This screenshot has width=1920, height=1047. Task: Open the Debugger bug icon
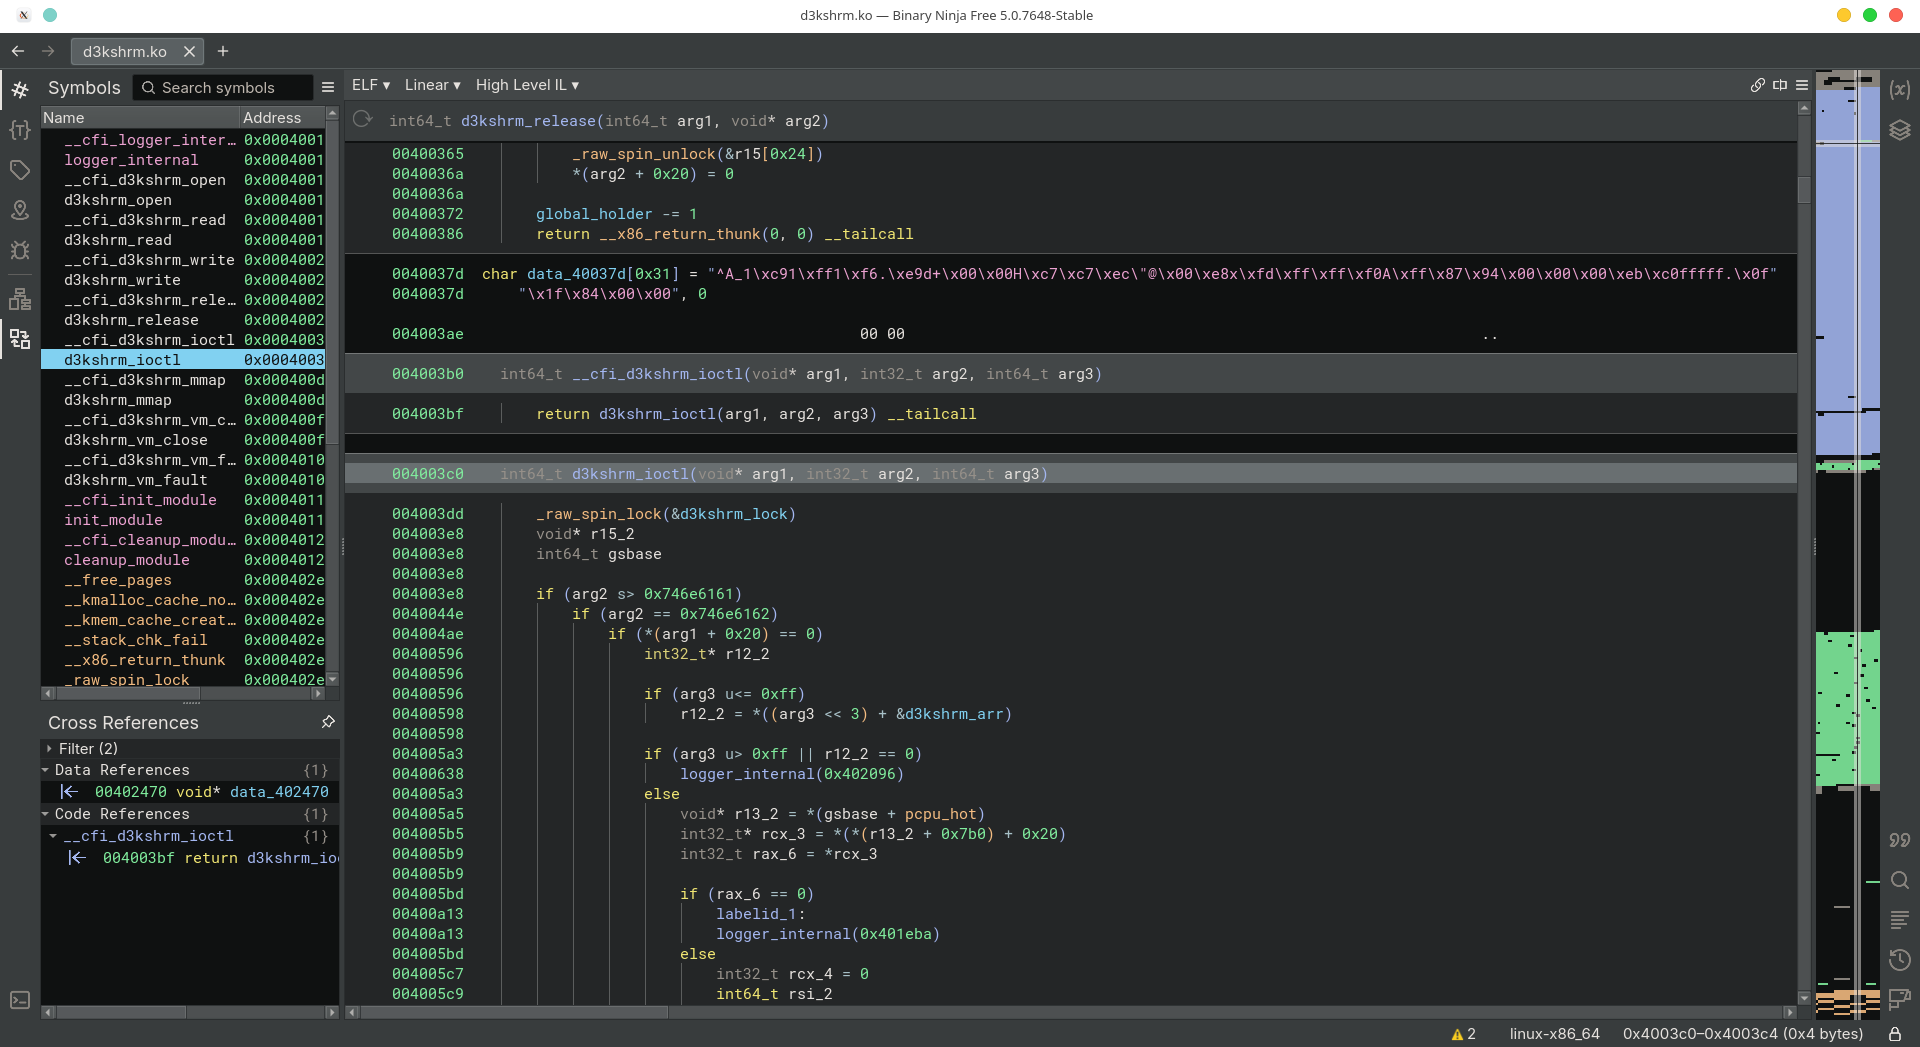[20, 250]
